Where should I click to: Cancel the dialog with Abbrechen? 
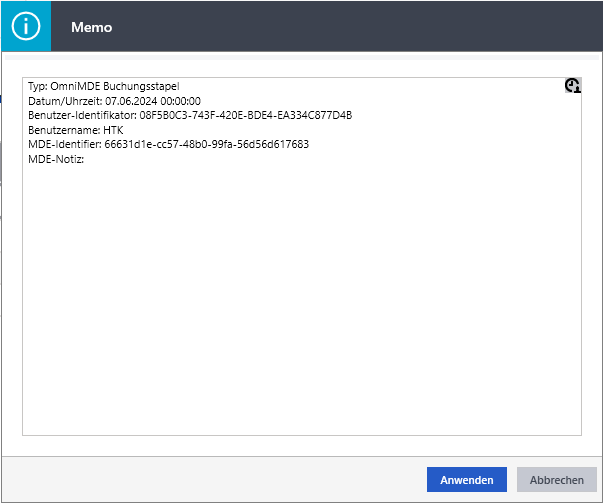pos(556,480)
